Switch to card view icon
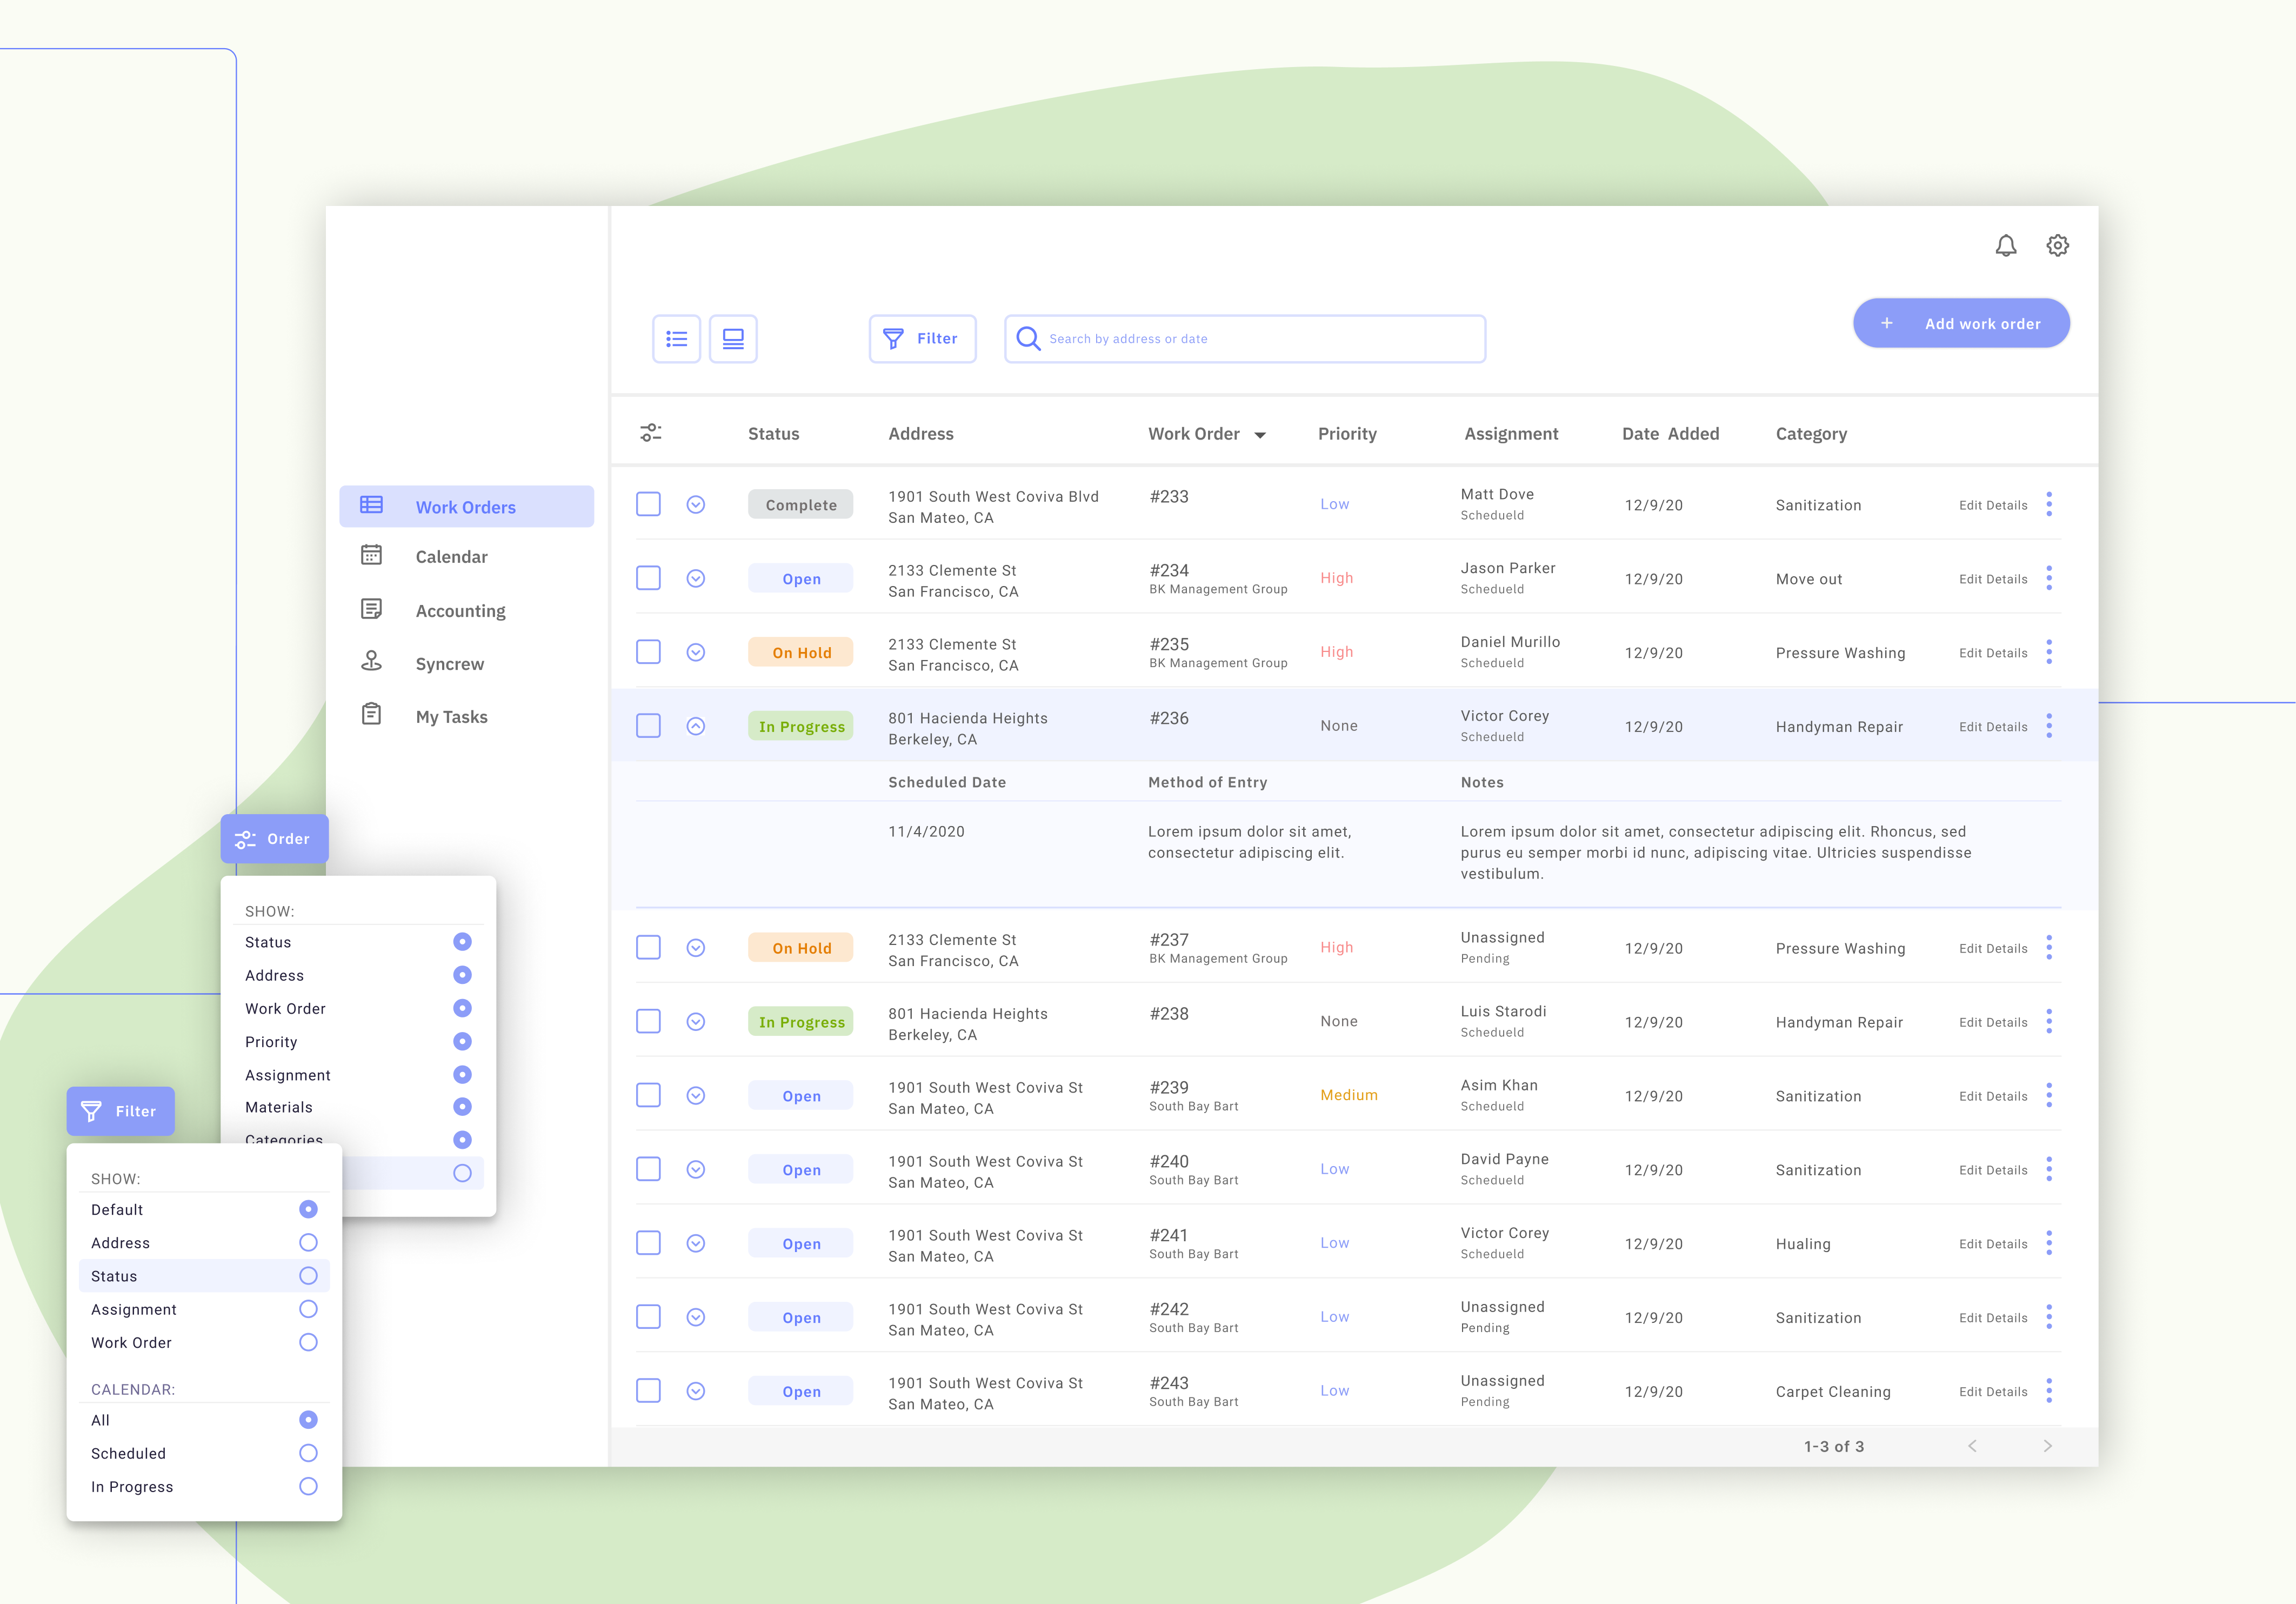 733,339
